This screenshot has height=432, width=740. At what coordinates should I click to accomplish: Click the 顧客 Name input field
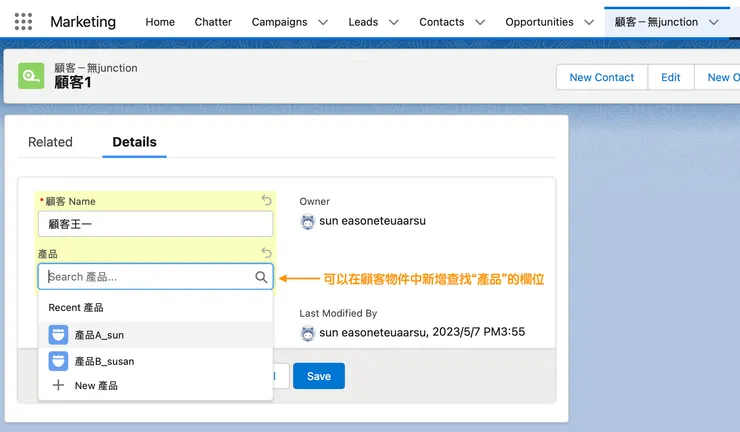coord(156,224)
